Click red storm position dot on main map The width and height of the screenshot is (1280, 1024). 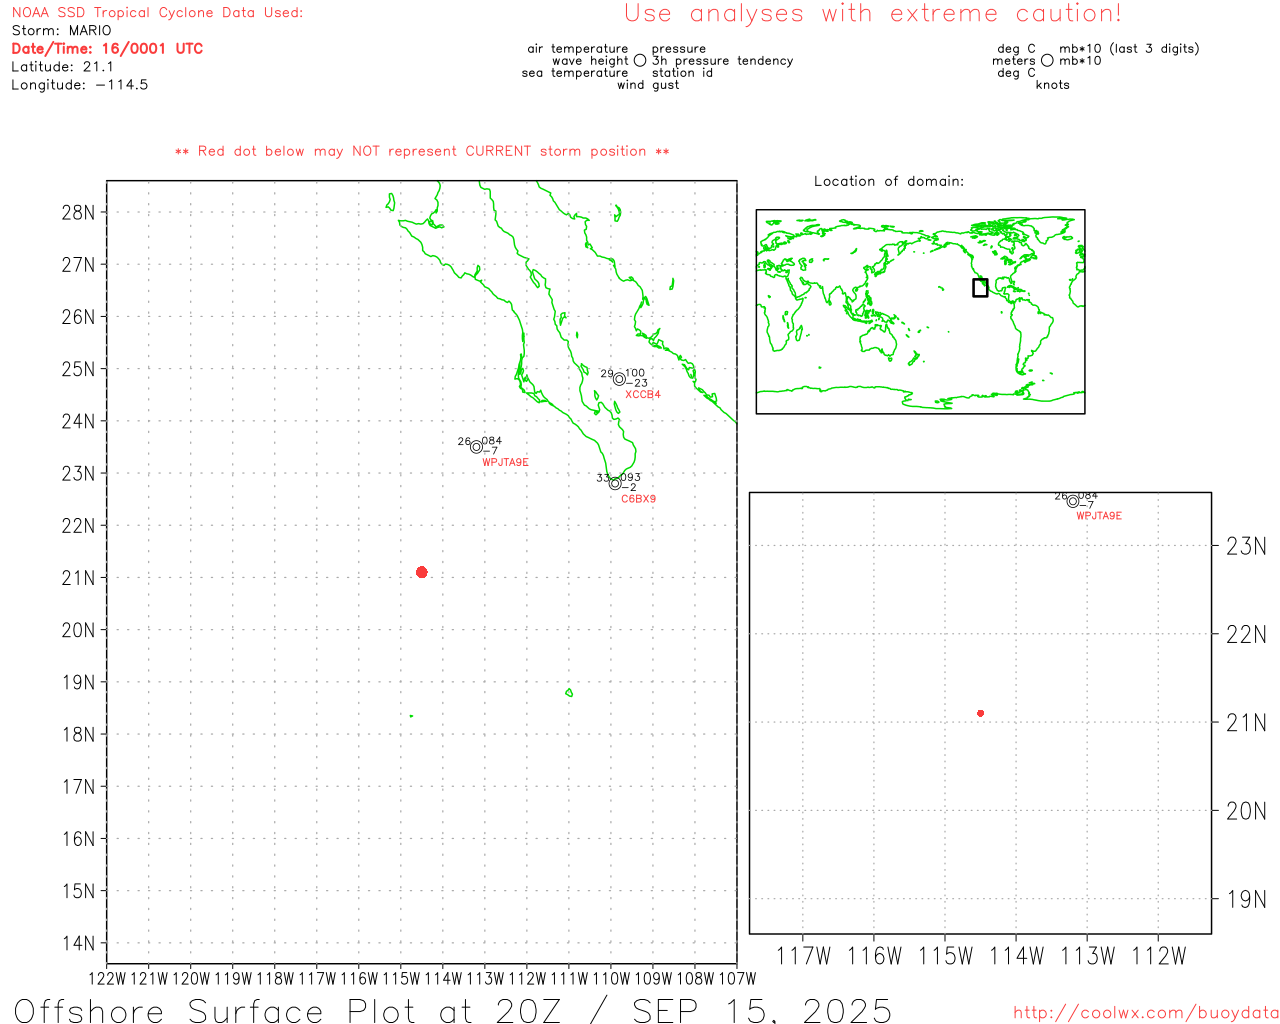pyautogui.click(x=421, y=572)
